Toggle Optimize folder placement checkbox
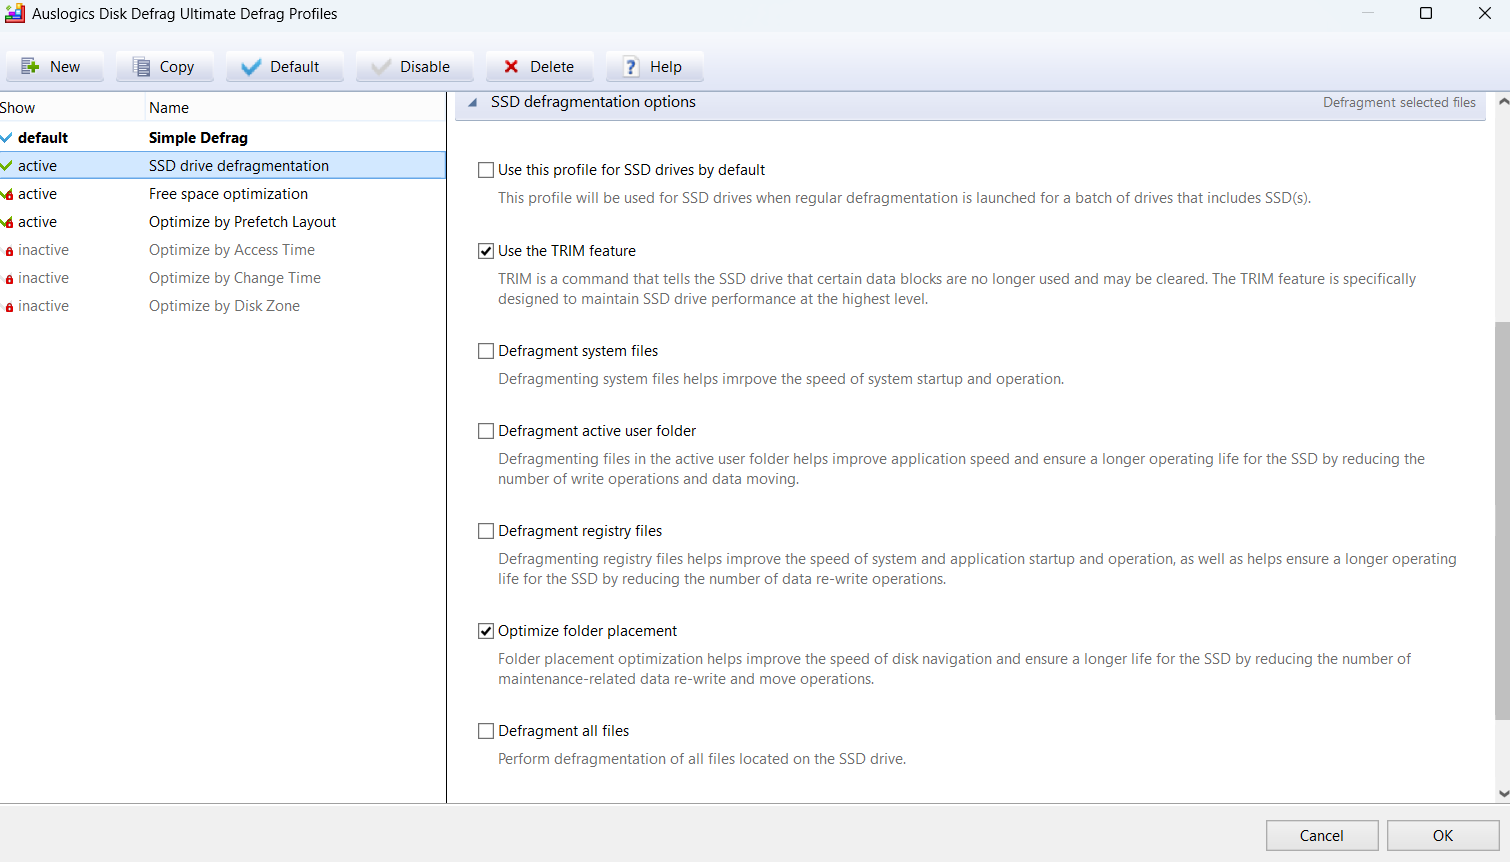 (x=486, y=631)
